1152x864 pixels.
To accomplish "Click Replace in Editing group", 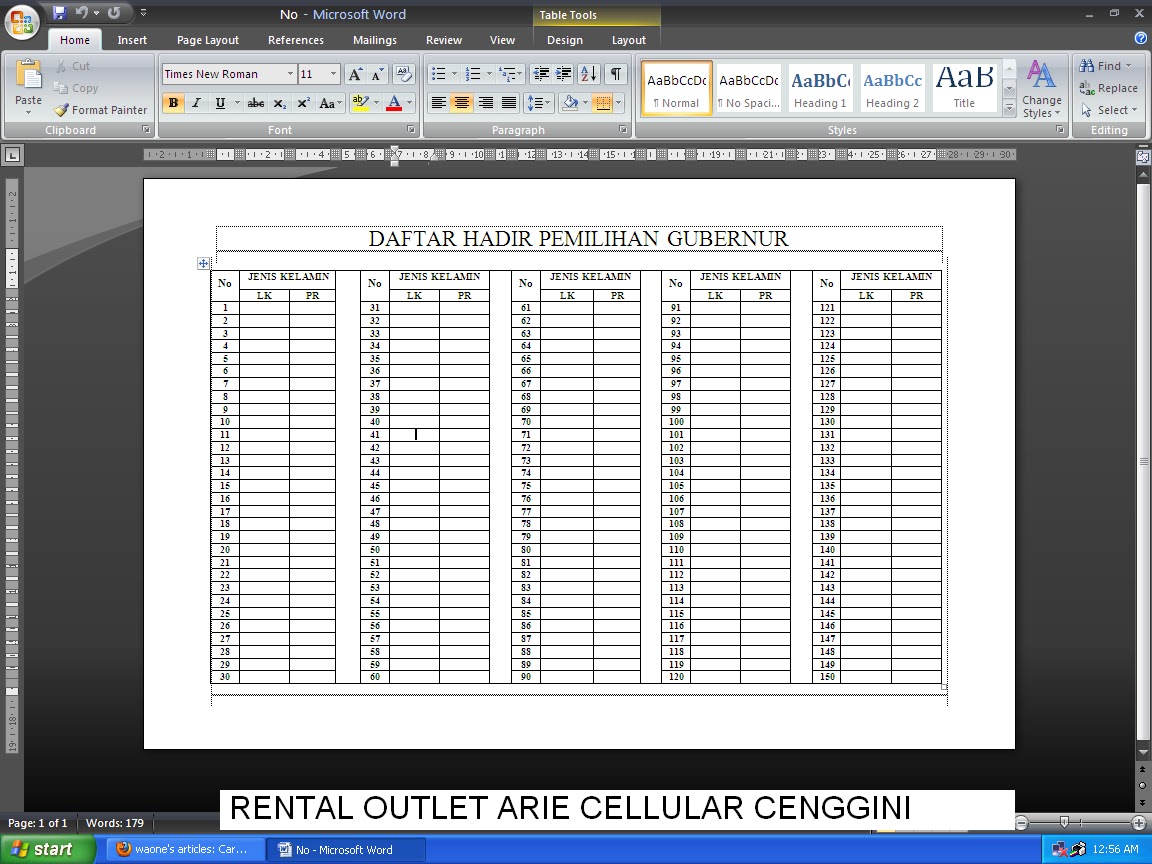I will [1109, 88].
